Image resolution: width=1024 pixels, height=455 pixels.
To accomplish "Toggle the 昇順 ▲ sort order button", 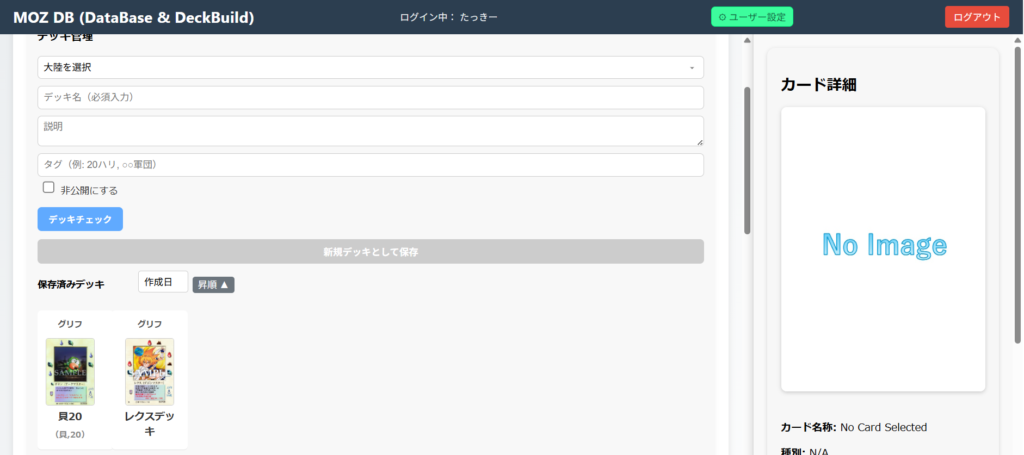I will 213,285.
